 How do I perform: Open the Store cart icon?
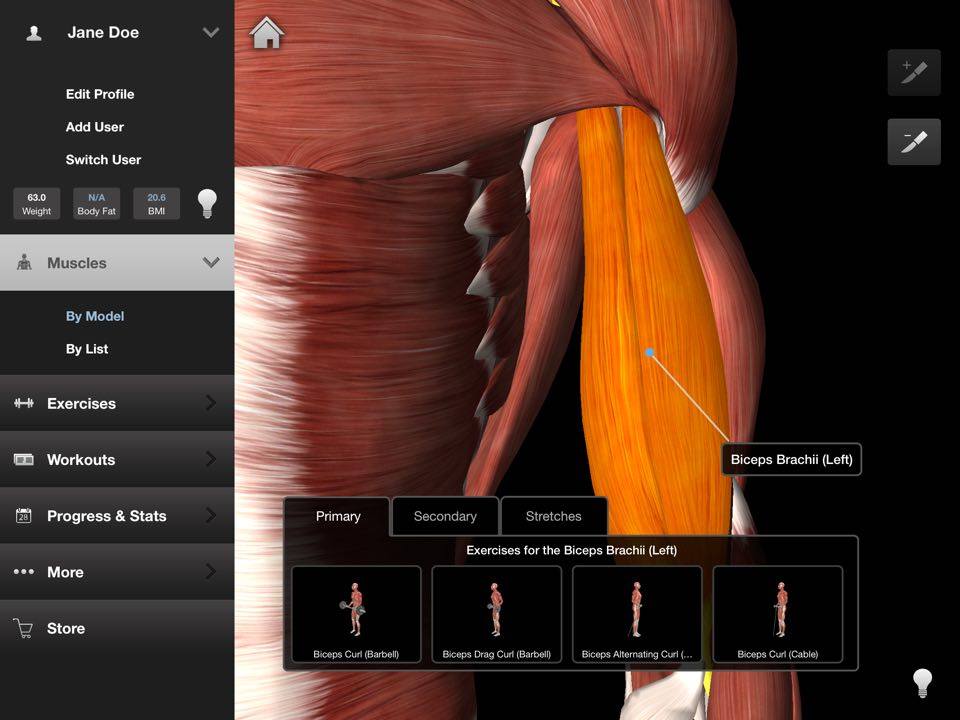[x=23, y=628]
